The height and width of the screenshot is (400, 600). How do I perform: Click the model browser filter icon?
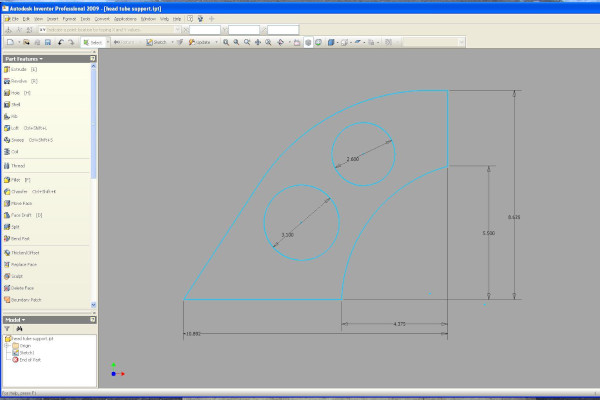click(x=7, y=328)
